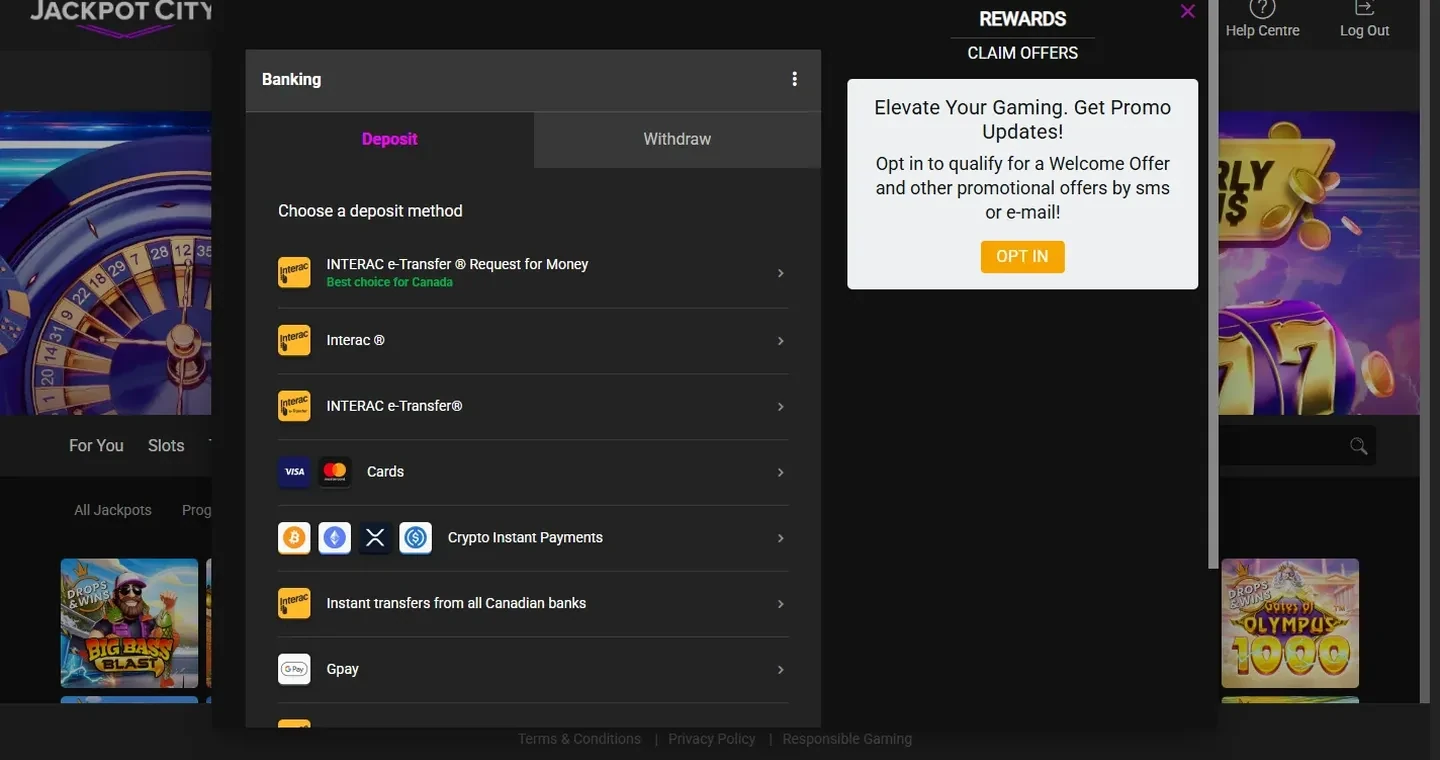This screenshot has width=1440, height=760.
Task: Open the Terms & Conditions link
Action: click(579, 739)
